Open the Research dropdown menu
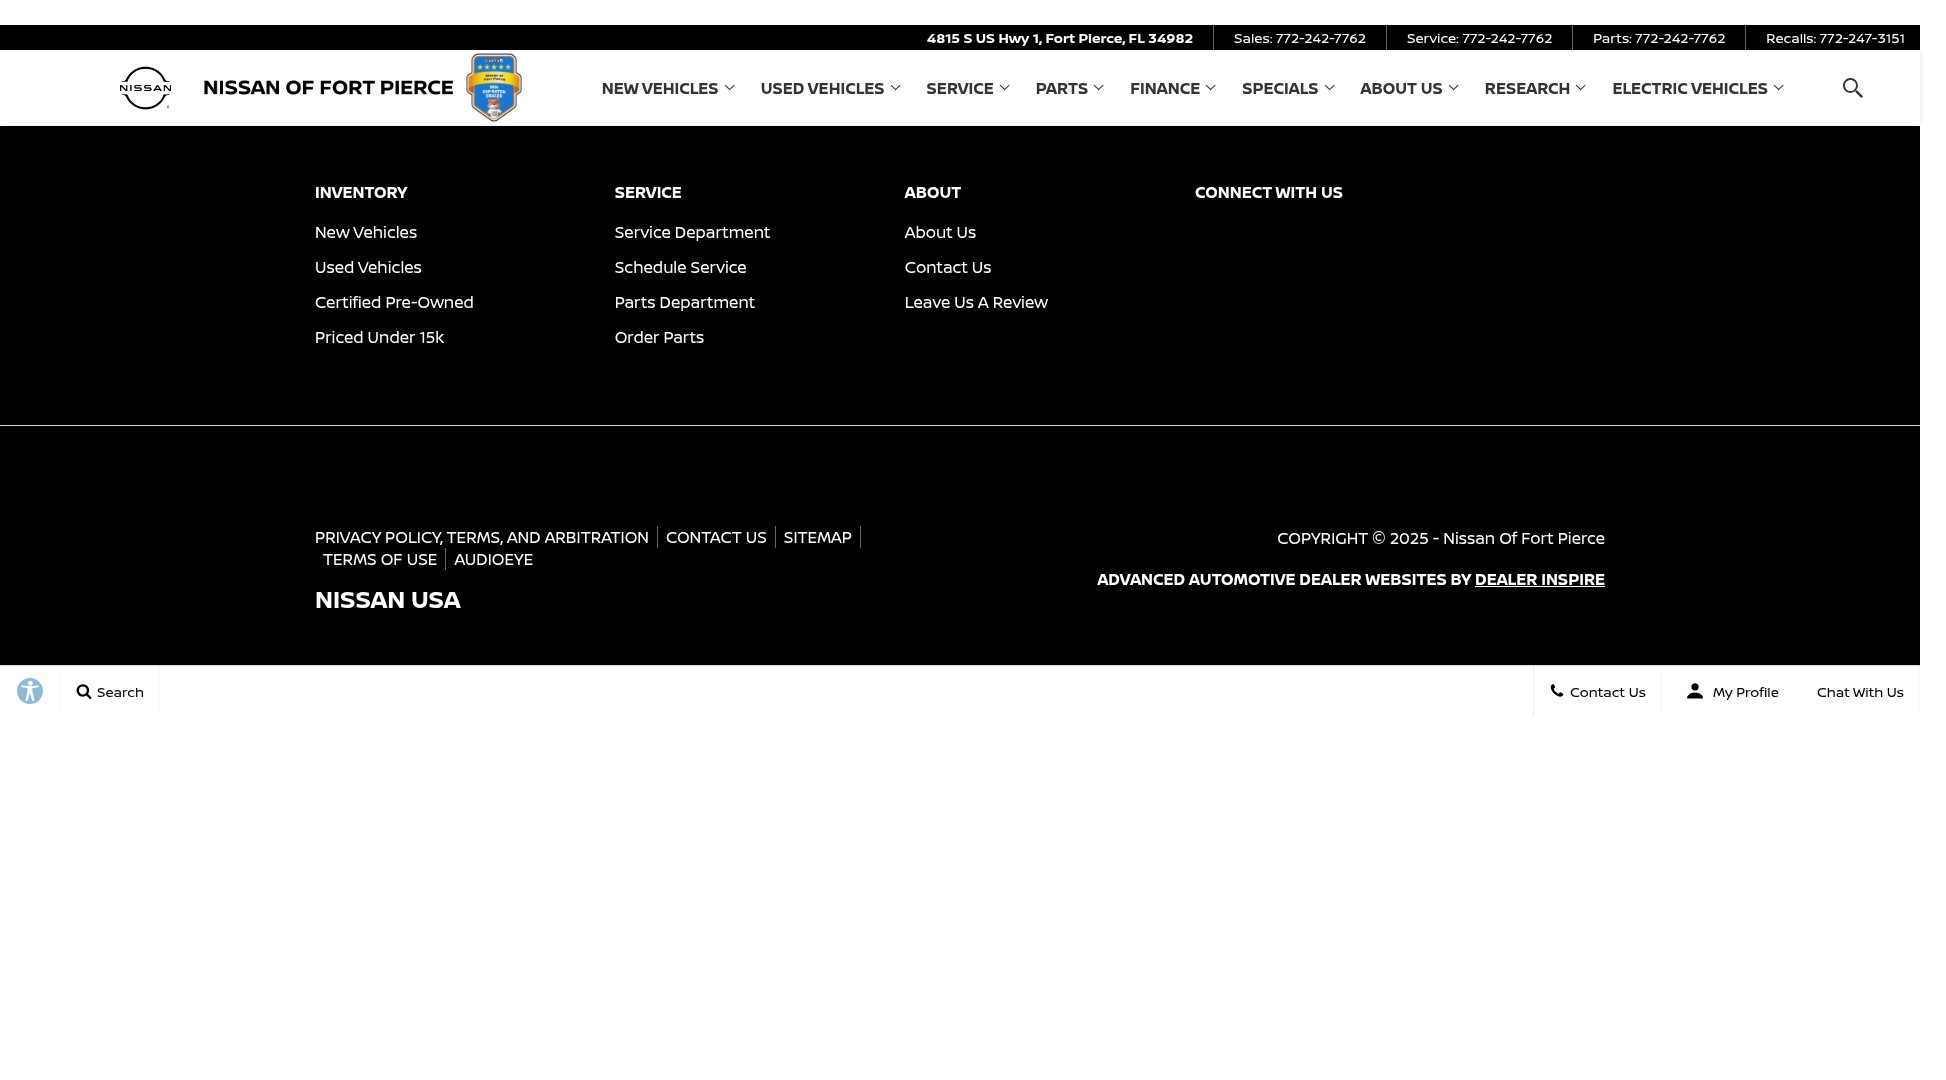The image size is (1946, 1080). 1535,88
